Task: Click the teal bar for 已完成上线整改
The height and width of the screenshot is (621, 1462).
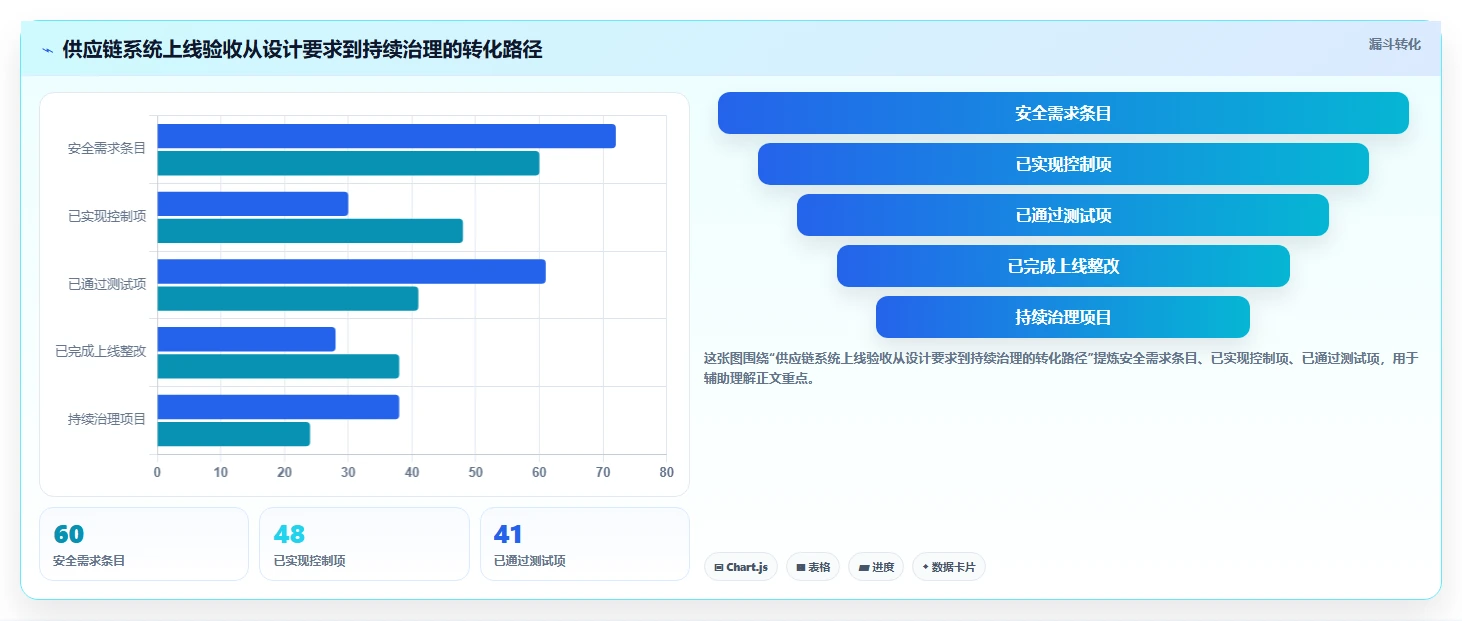Action: (278, 366)
